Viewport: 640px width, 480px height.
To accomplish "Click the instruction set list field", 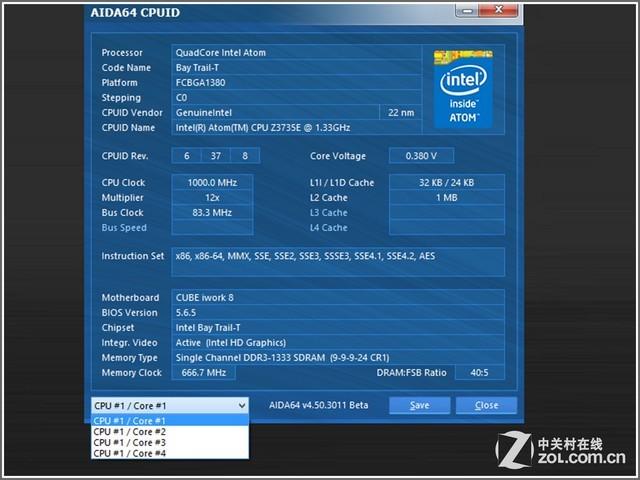I will (338, 262).
